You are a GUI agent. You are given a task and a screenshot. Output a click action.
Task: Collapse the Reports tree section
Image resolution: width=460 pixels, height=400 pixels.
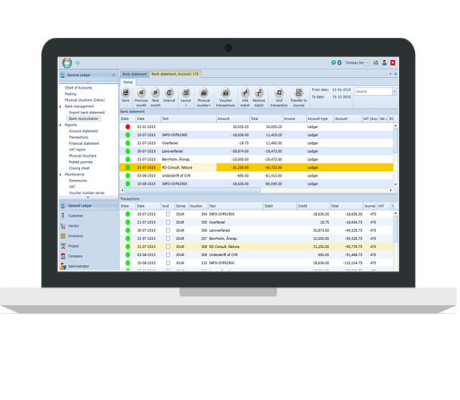61,125
